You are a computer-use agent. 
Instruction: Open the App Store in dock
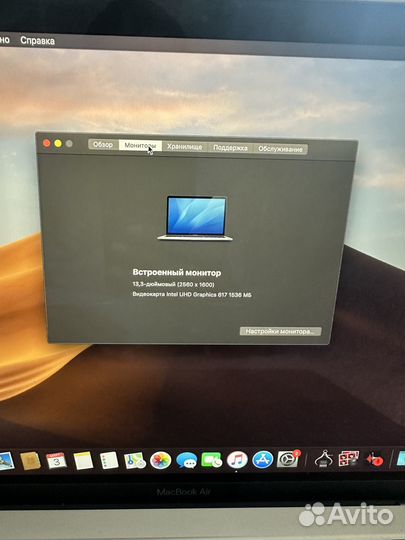[262, 460]
